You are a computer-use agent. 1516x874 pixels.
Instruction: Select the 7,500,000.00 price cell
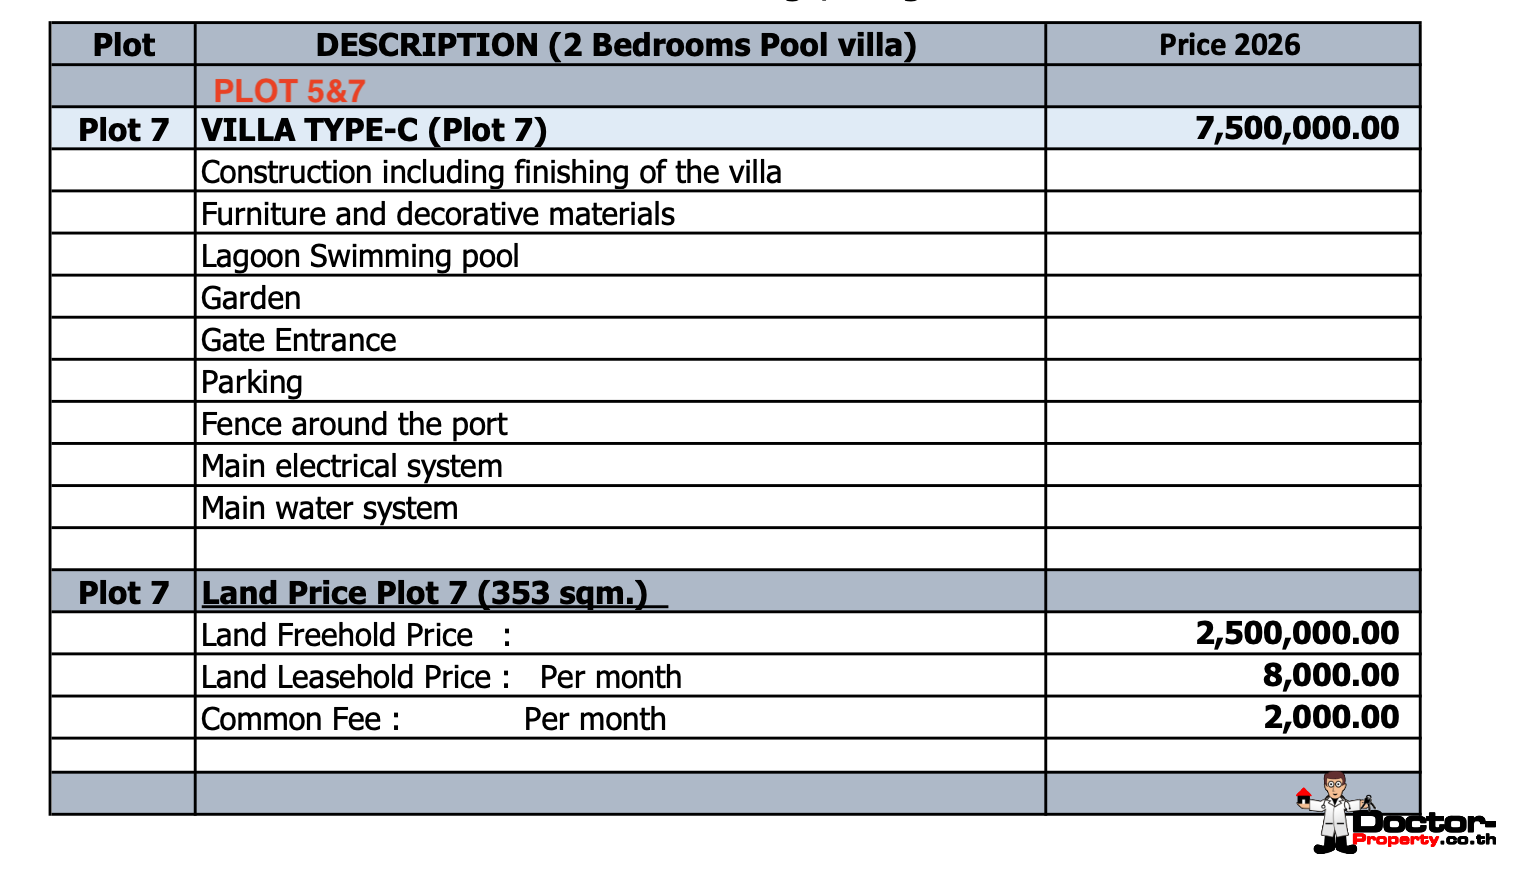tap(1297, 129)
